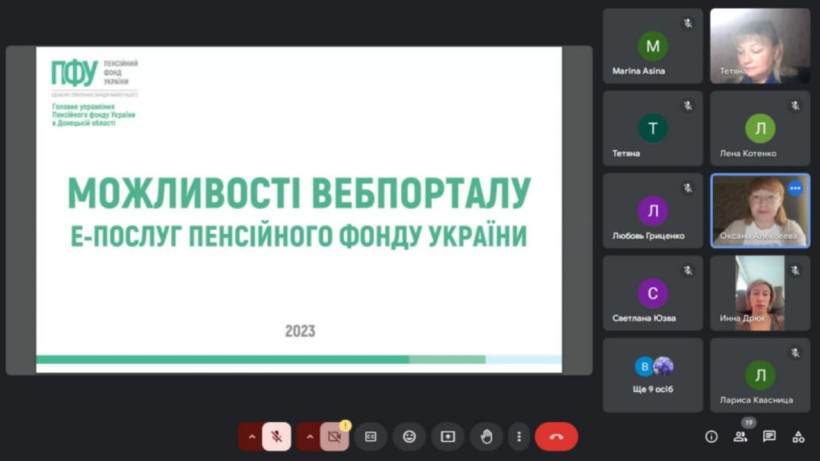Image resolution: width=820 pixels, height=461 pixels.
Task: Select Оксана Алексеева video tile
Action: [760, 211]
